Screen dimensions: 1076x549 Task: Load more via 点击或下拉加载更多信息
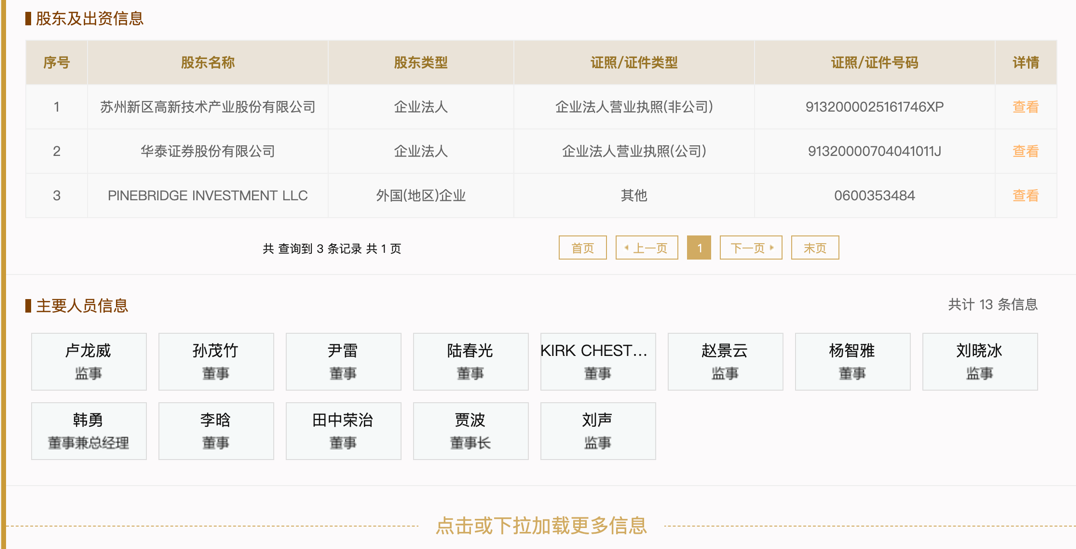click(541, 525)
